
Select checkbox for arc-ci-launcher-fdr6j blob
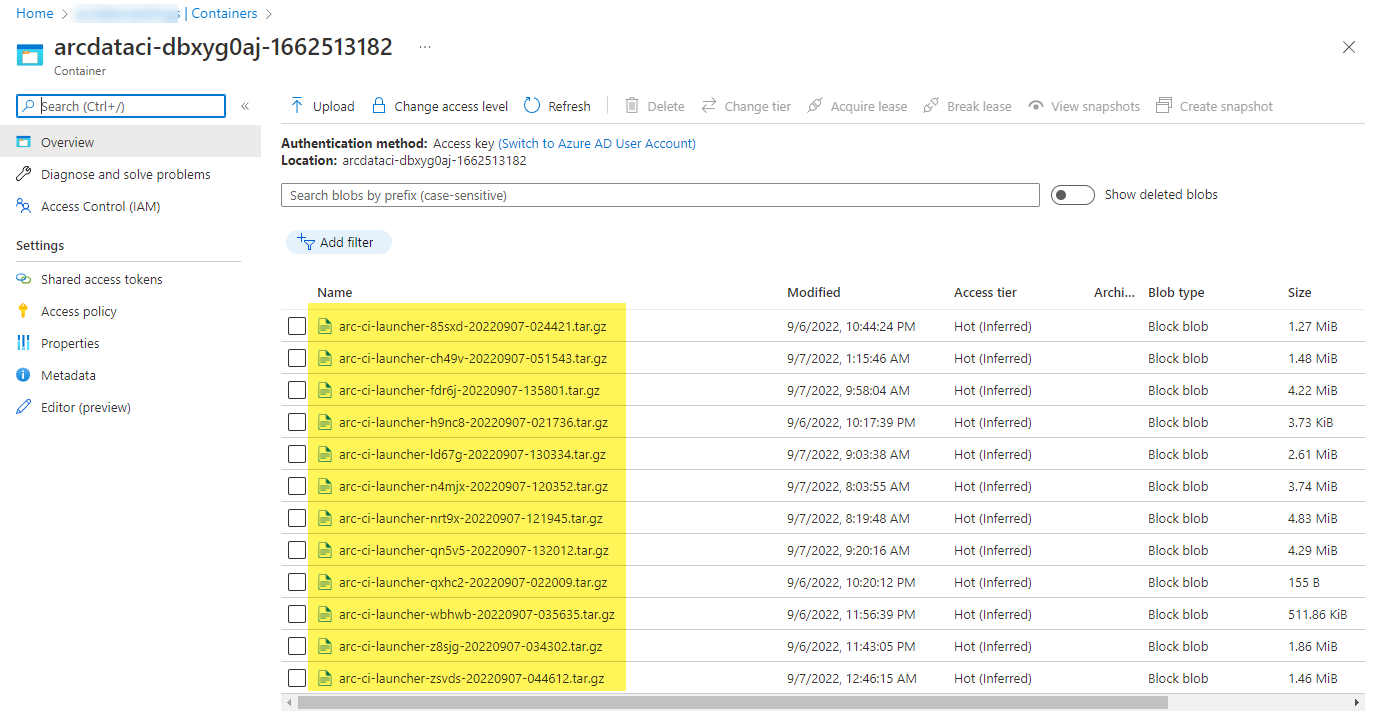click(297, 390)
